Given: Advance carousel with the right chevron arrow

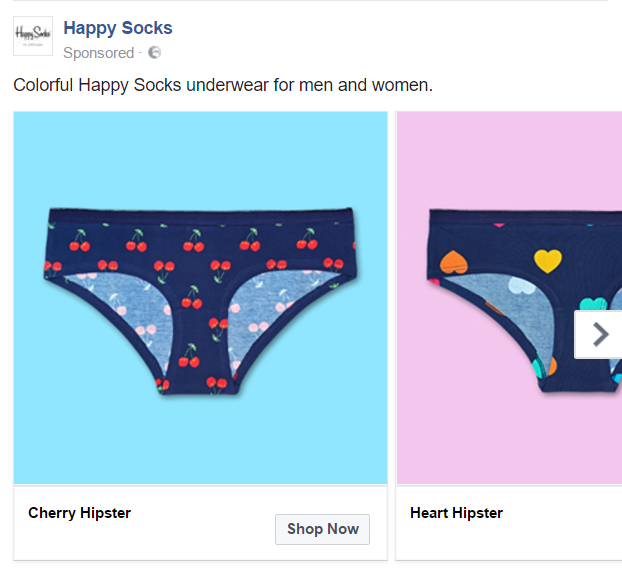Looking at the screenshot, I should pyautogui.click(x=598, y=335).
